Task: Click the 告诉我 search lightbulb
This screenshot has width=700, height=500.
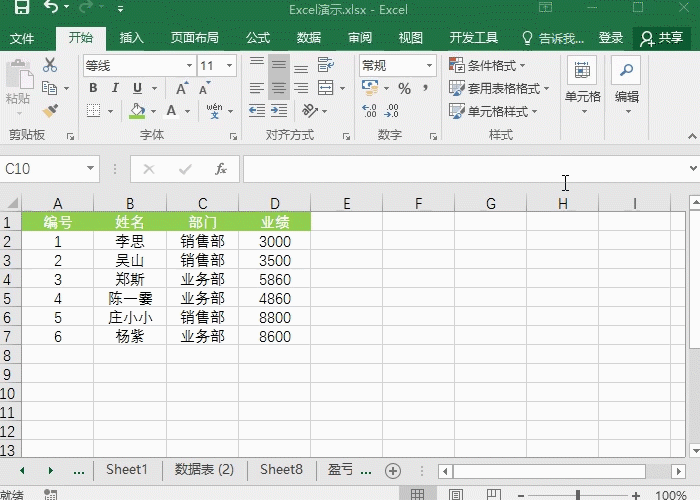Action: click(x=527, y=38)
